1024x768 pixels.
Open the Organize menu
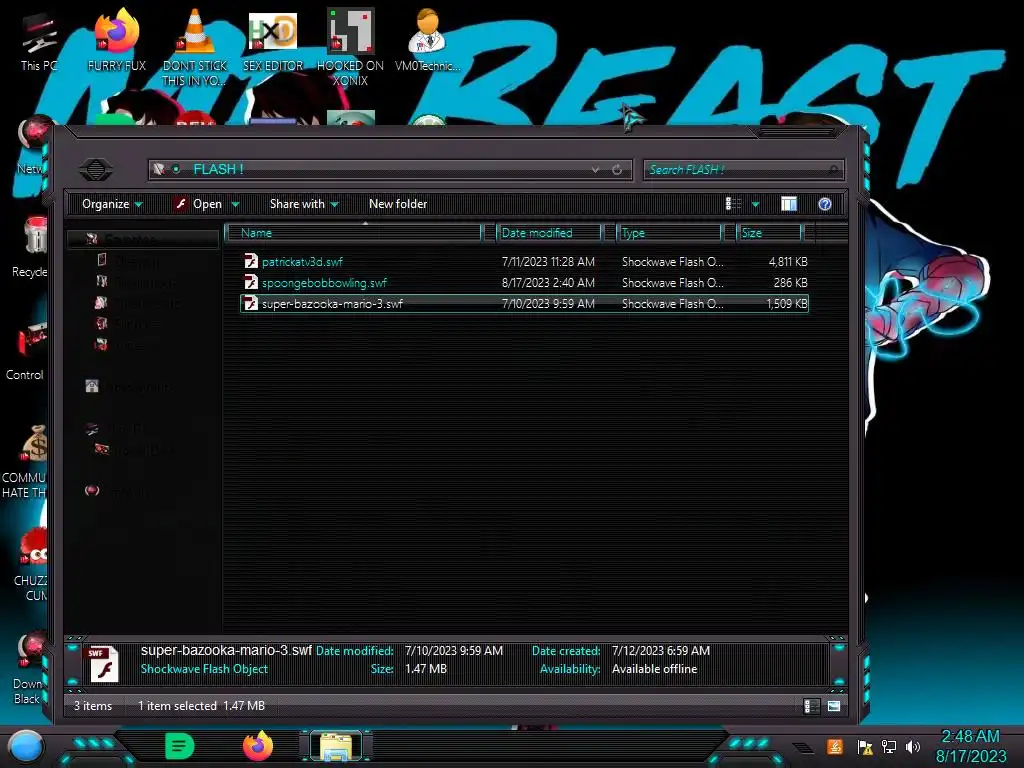(112, 204)
